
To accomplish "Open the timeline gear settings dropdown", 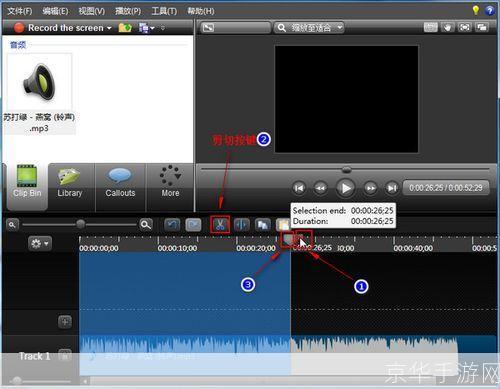I will pyautogui.click(x=39, y=244).
